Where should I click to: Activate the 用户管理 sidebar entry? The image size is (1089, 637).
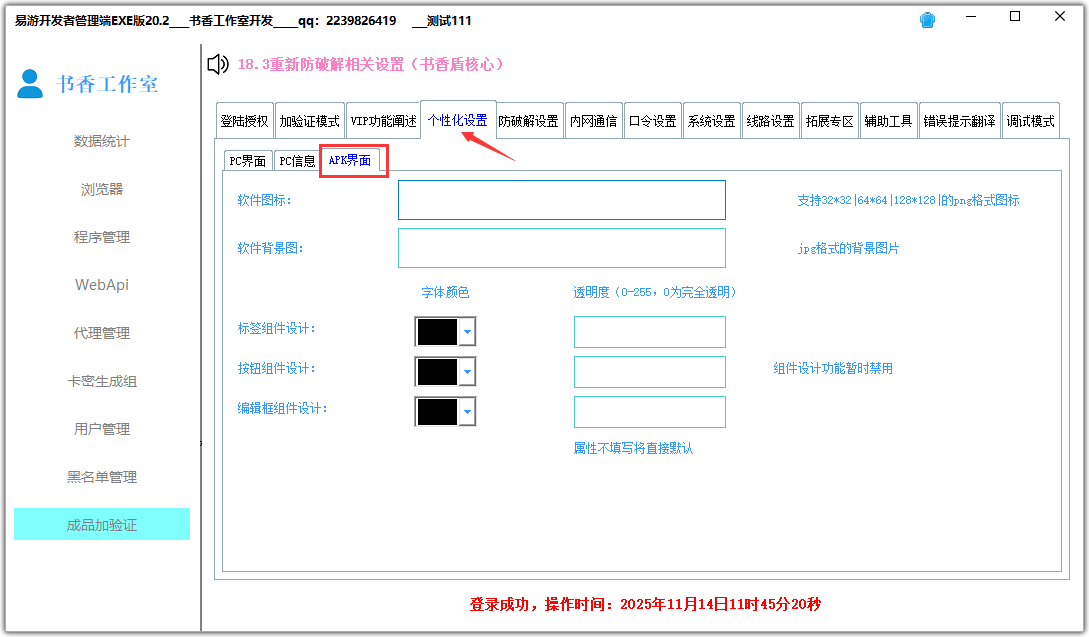pyautogui.click(x=101, y=429)
